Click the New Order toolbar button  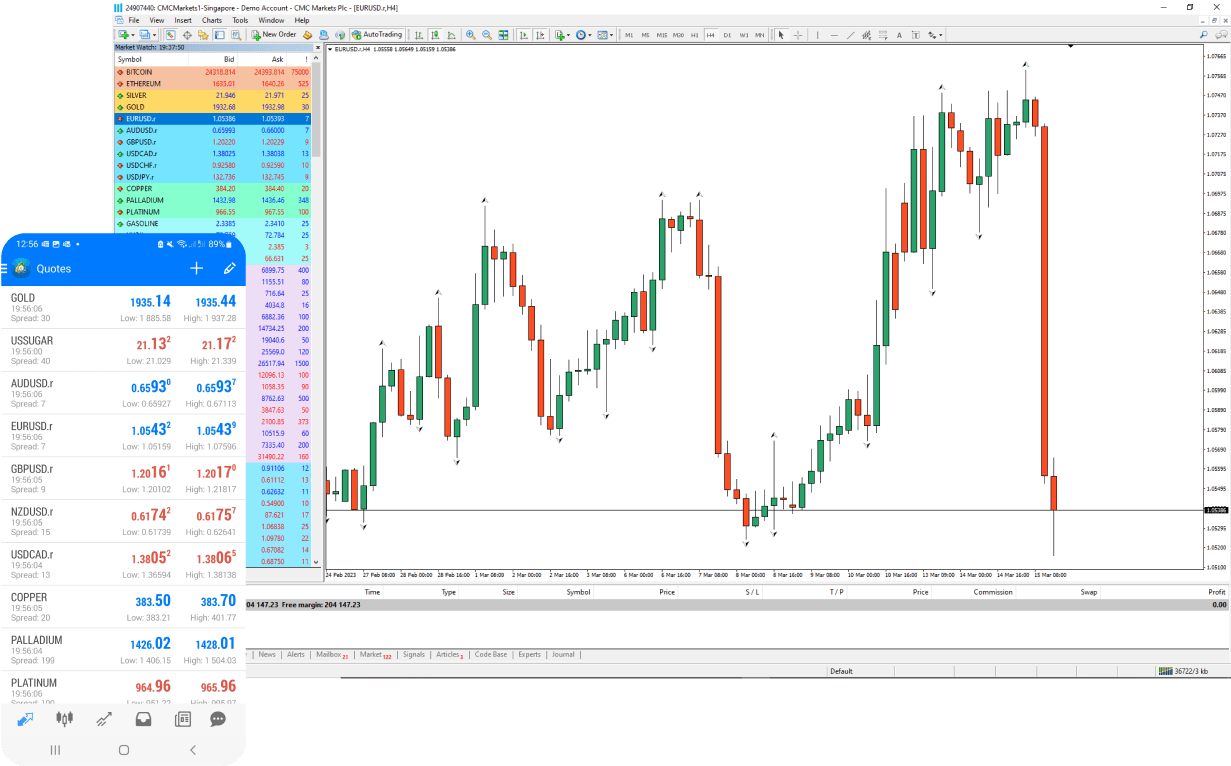pos(274,35)
